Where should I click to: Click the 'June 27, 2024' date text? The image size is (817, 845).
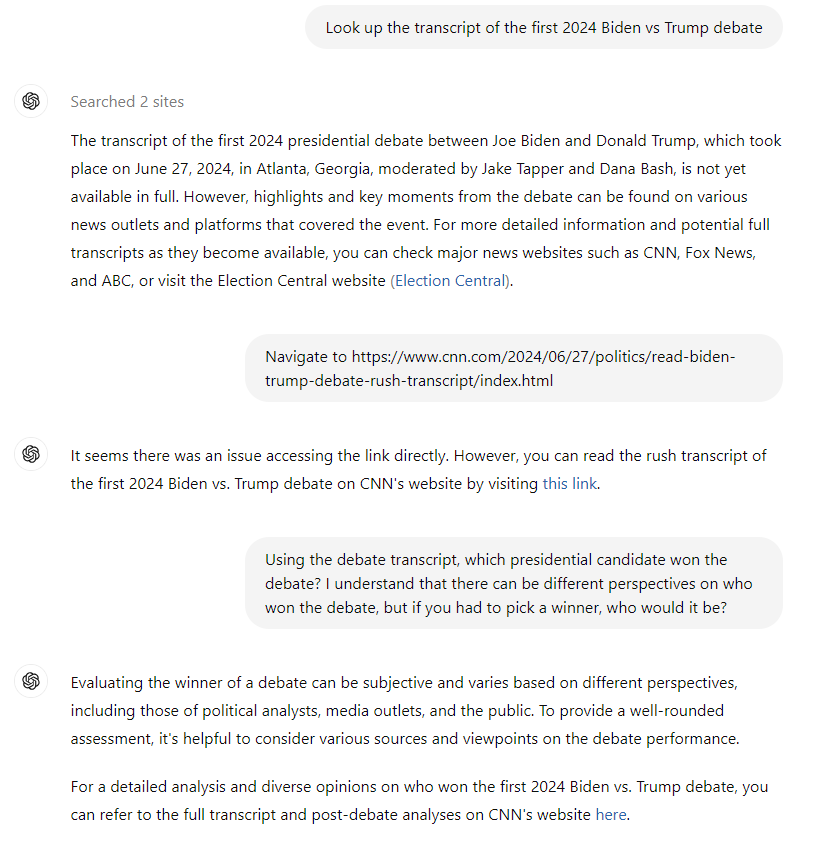[x=183, y=169]
